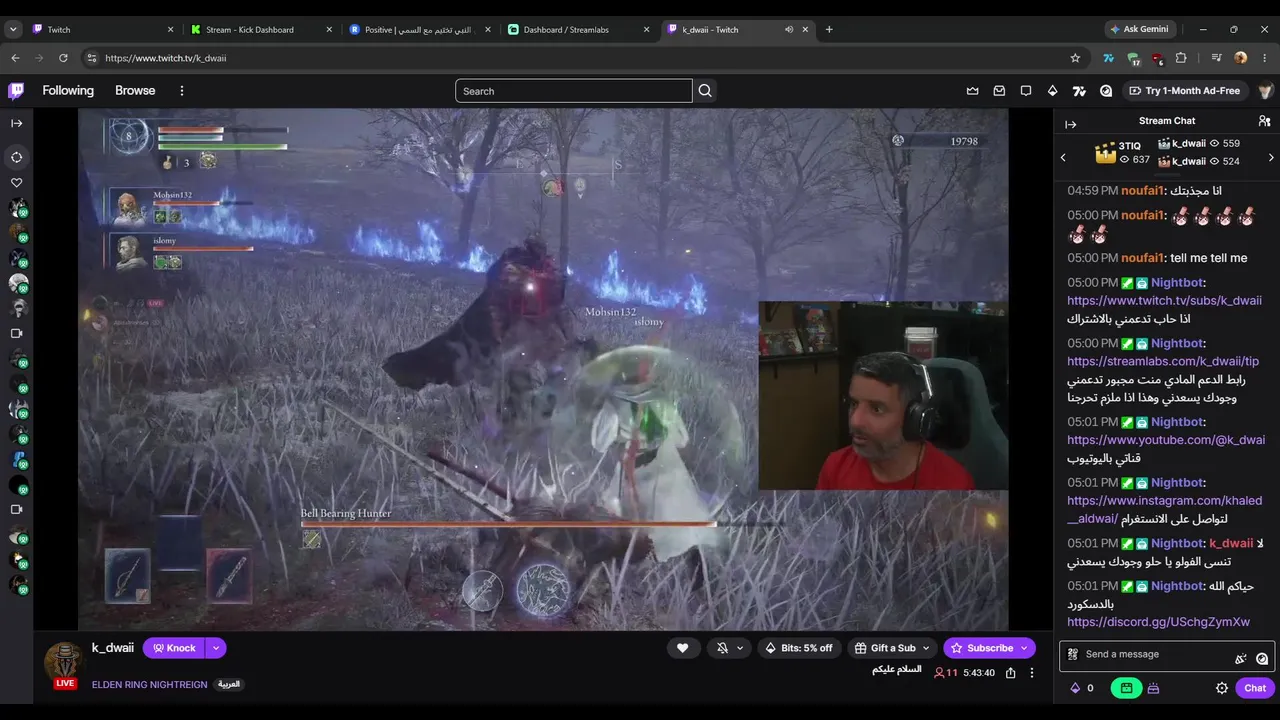Open the 7TV browser extension
The height and width of the screenshot is (720, 1280).
pos(1108,58)
